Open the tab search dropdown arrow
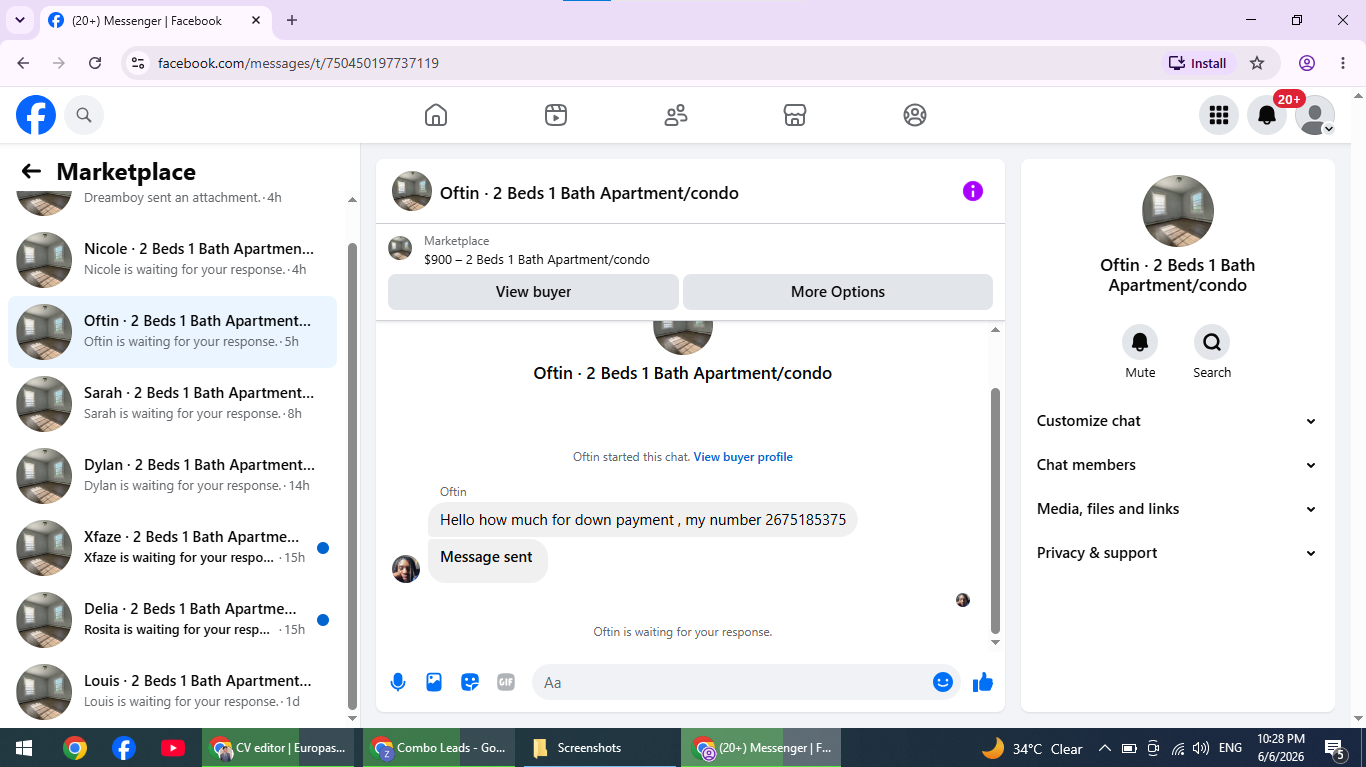1366x767 pixels. (x=20, y=20)
